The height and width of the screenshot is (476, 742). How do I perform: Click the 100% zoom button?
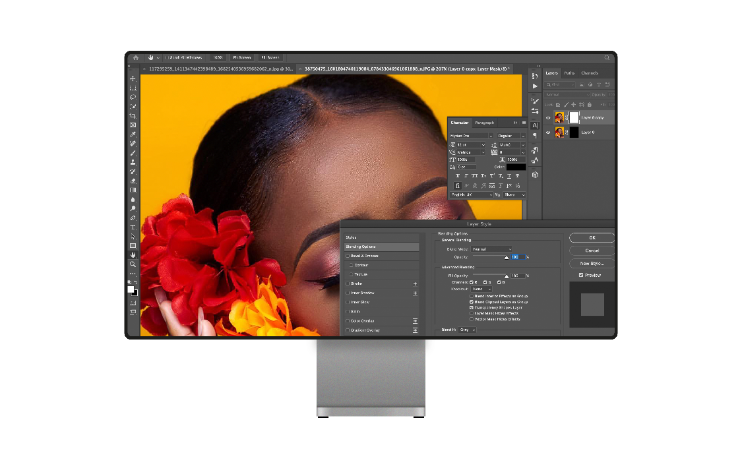coord(218,58)
